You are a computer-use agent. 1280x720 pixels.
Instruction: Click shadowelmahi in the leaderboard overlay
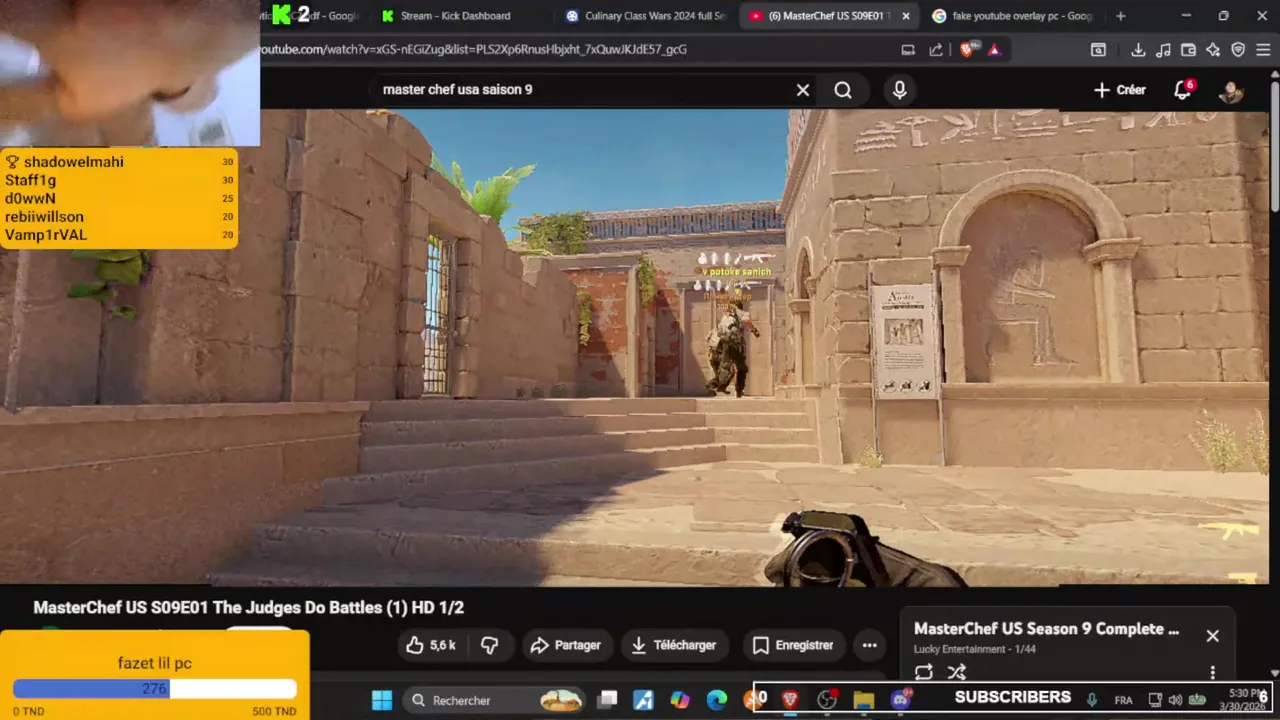click(74, 162)
